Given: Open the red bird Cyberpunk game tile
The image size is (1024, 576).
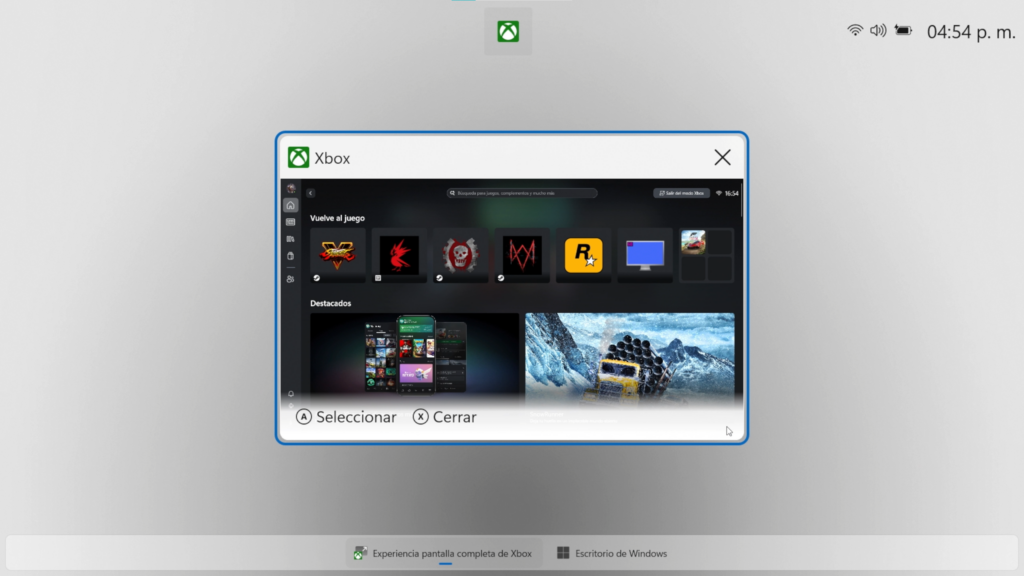Looking at the screenshot, I should (399, 255).
